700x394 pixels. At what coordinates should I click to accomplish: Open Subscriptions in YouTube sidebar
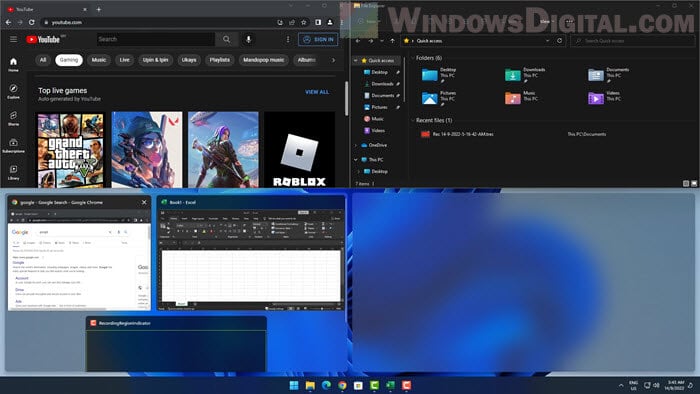(x=13, y=145)
